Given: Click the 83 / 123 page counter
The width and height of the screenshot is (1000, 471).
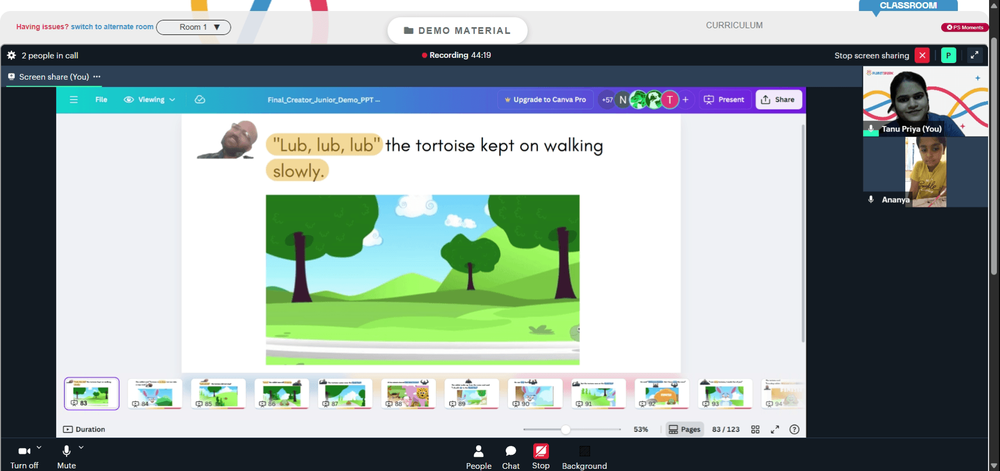Looking at the screenshot, I should click(726, 430).
